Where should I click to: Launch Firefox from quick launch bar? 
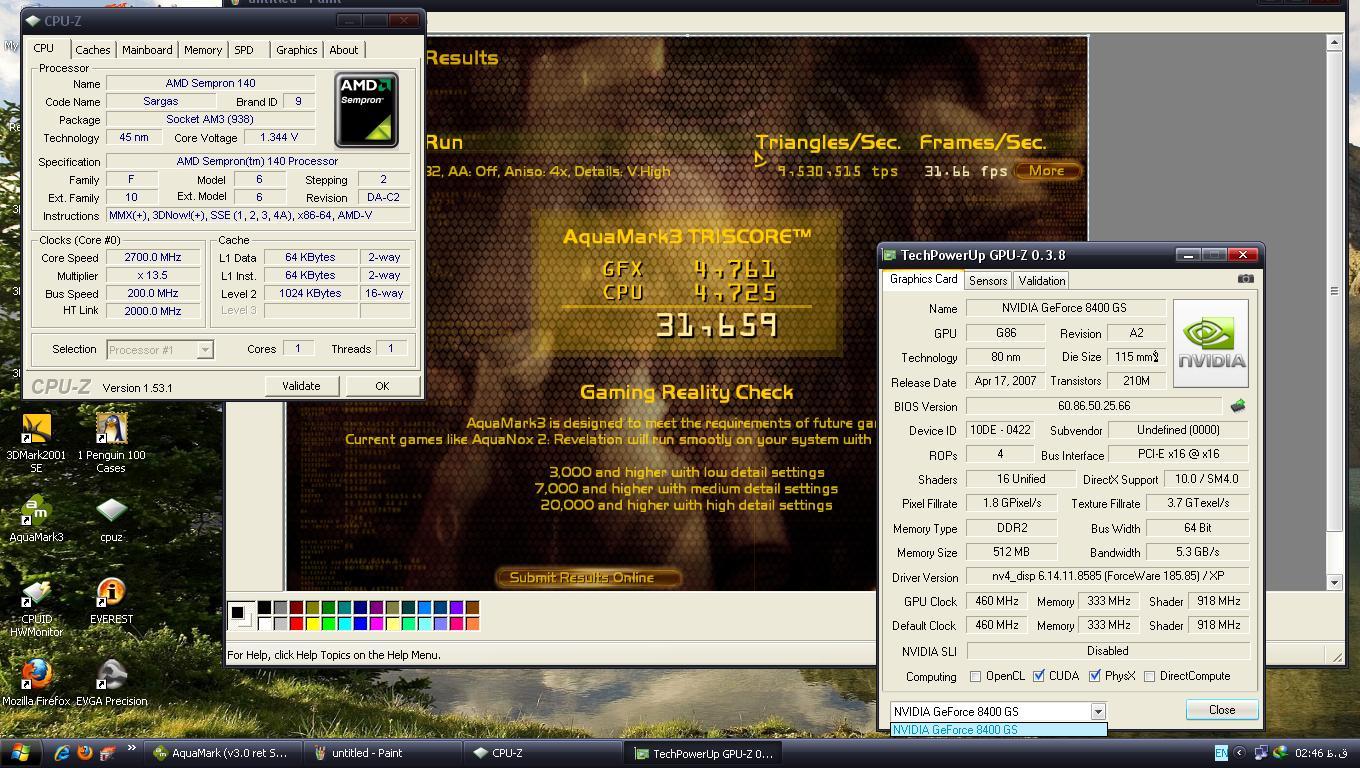[84, 753]
